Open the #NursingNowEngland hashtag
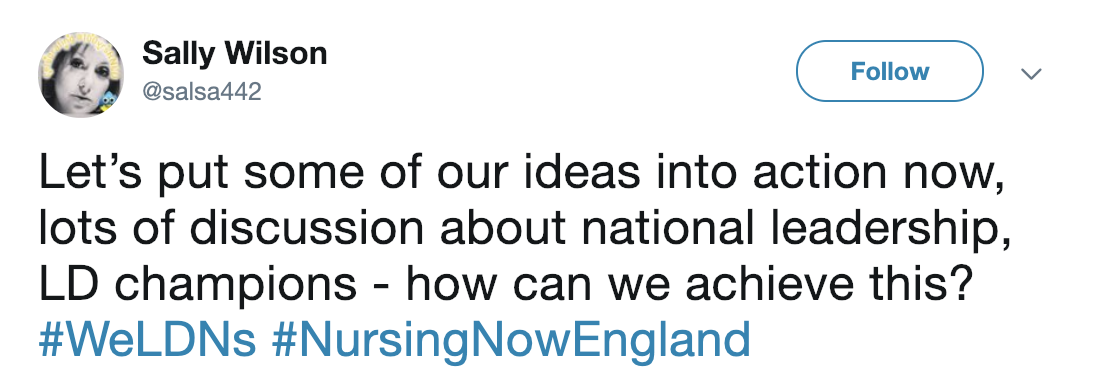Image resolution: width=1094 pixels, height=372 pixels. point(511,340)
